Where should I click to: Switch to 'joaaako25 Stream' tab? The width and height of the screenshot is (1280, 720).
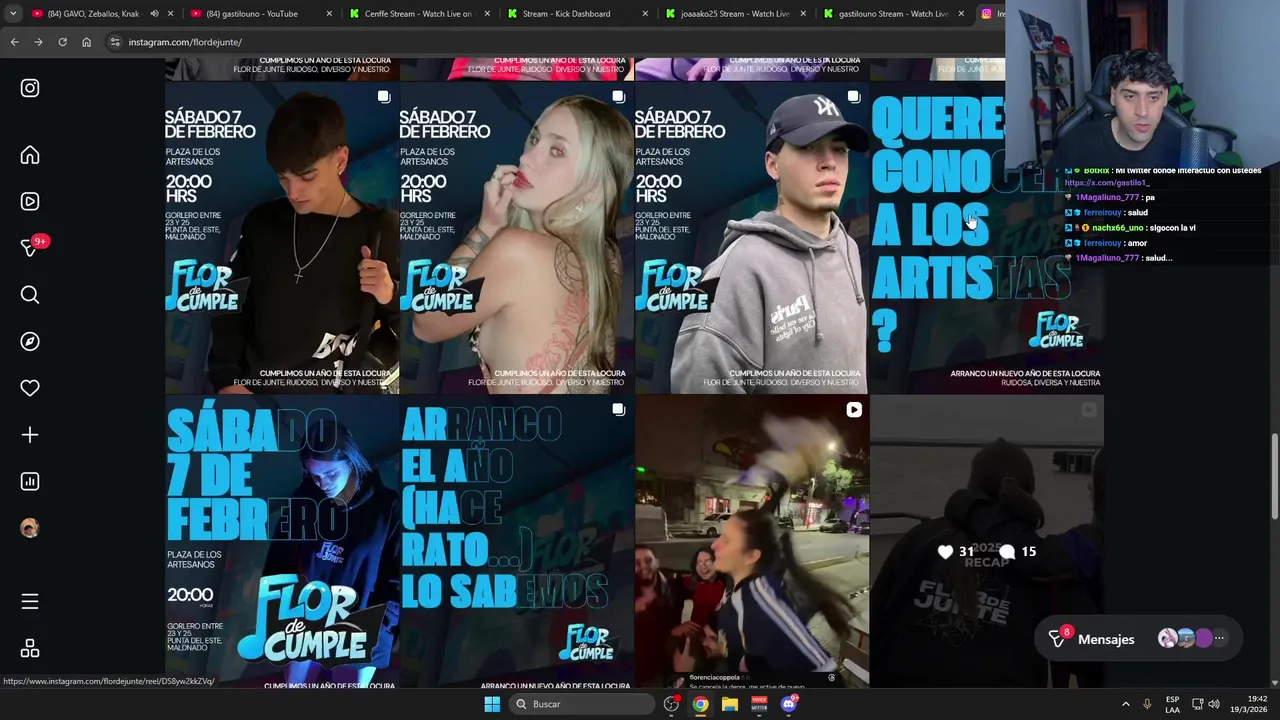click(734, 14)
